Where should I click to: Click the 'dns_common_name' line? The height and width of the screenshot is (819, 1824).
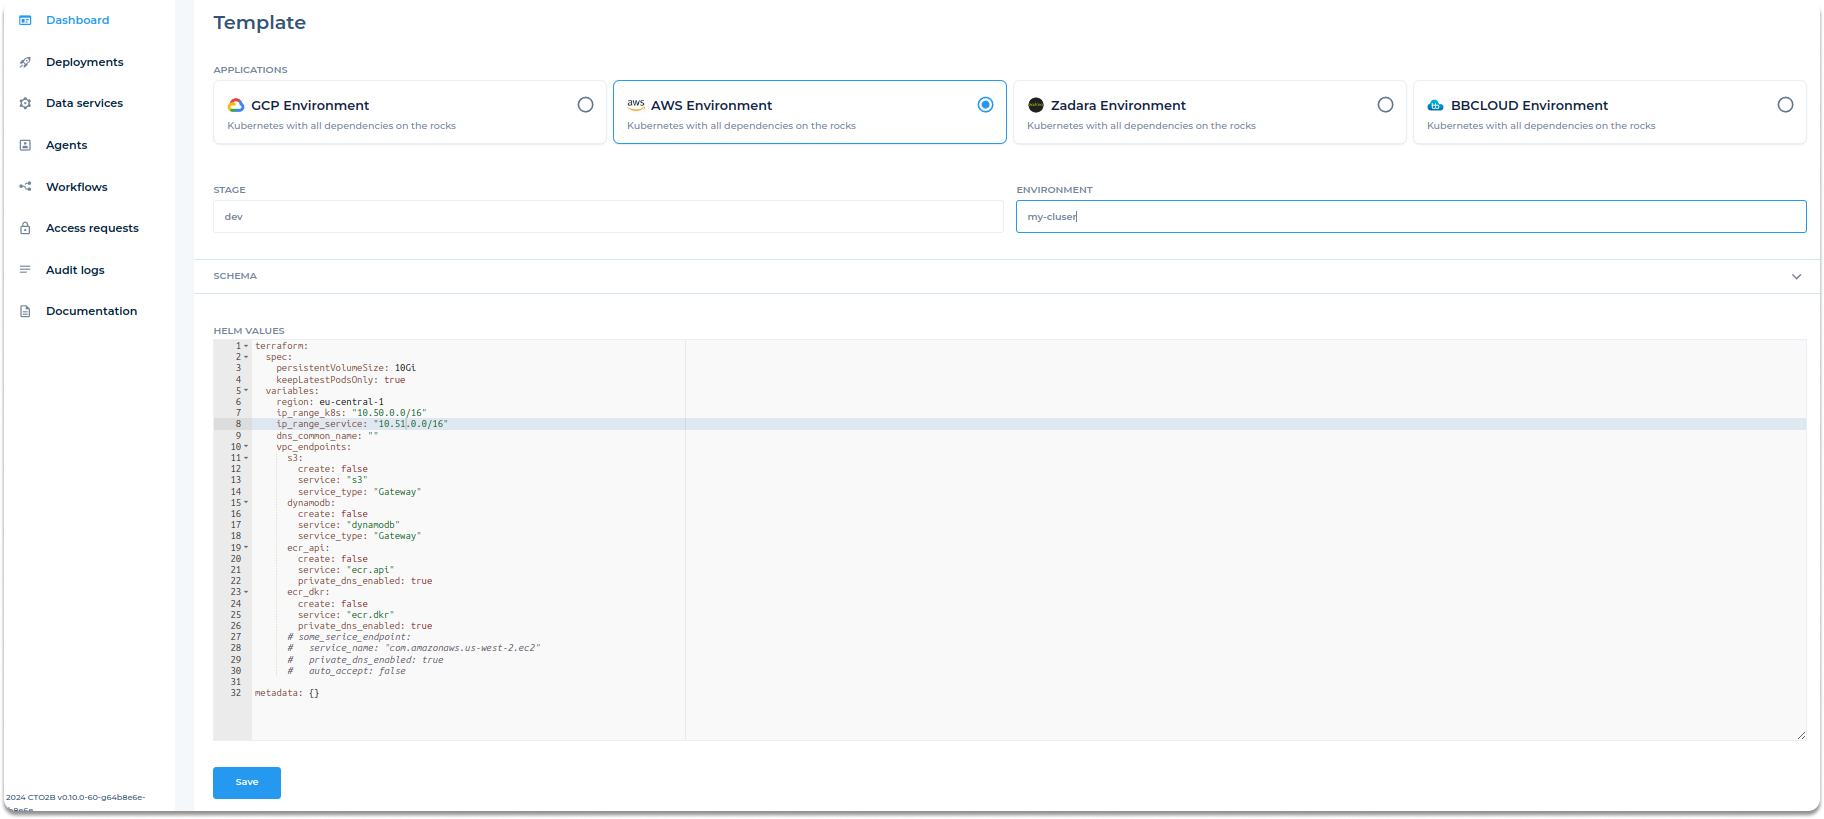[x=327, y=436]
